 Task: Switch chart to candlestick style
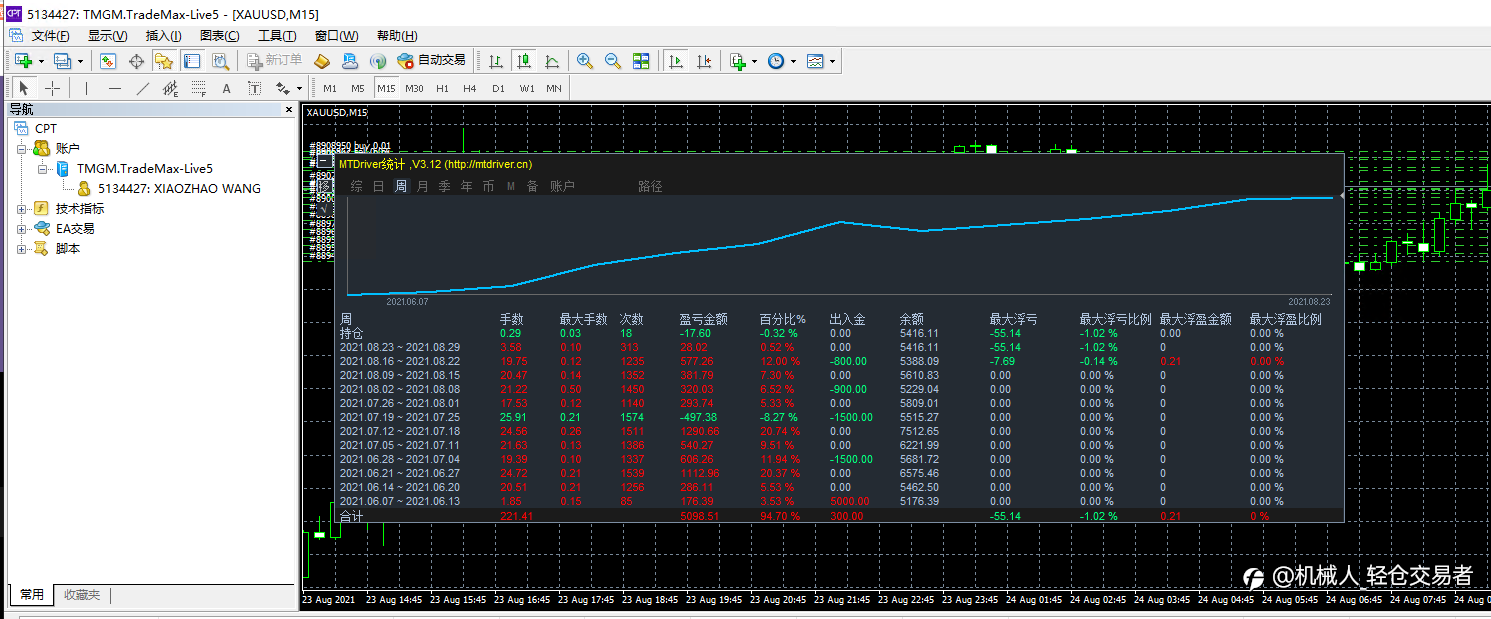coord(524,61)
